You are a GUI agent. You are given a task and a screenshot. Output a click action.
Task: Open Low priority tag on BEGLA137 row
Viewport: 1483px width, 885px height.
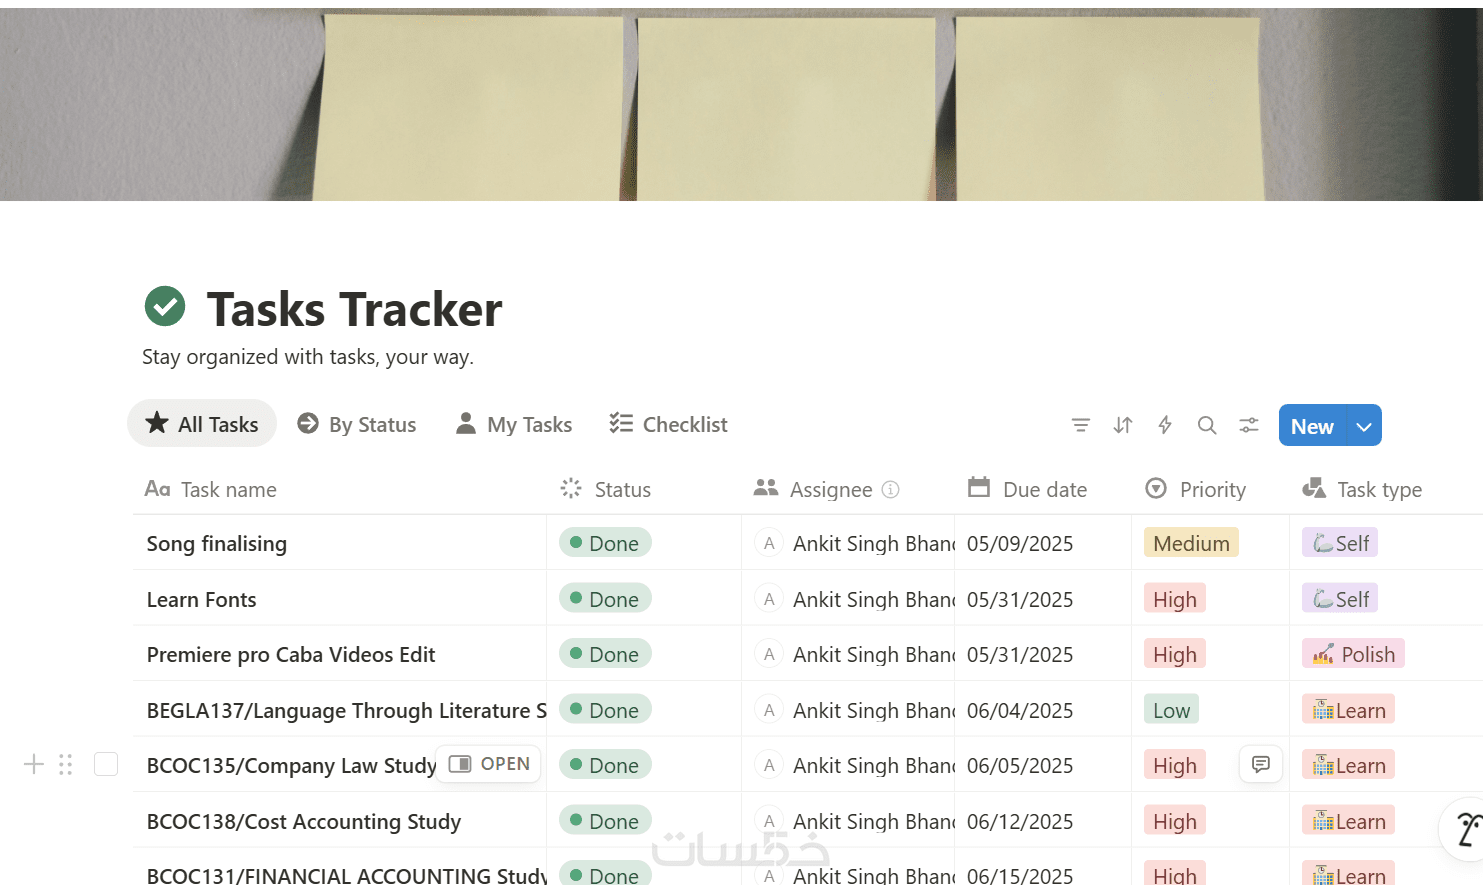click(x=1171, y=710)
